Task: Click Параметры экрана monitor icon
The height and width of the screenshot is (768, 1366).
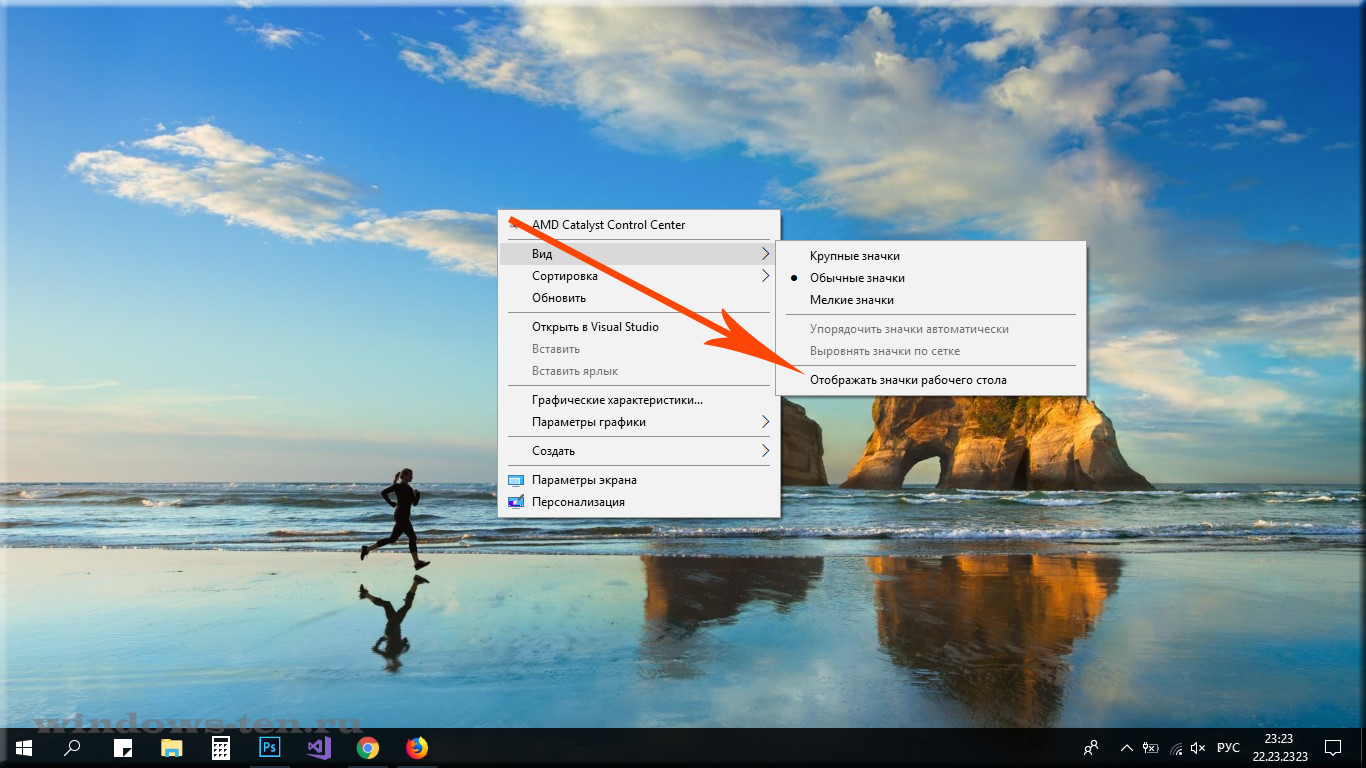Action: pos(516,480)
